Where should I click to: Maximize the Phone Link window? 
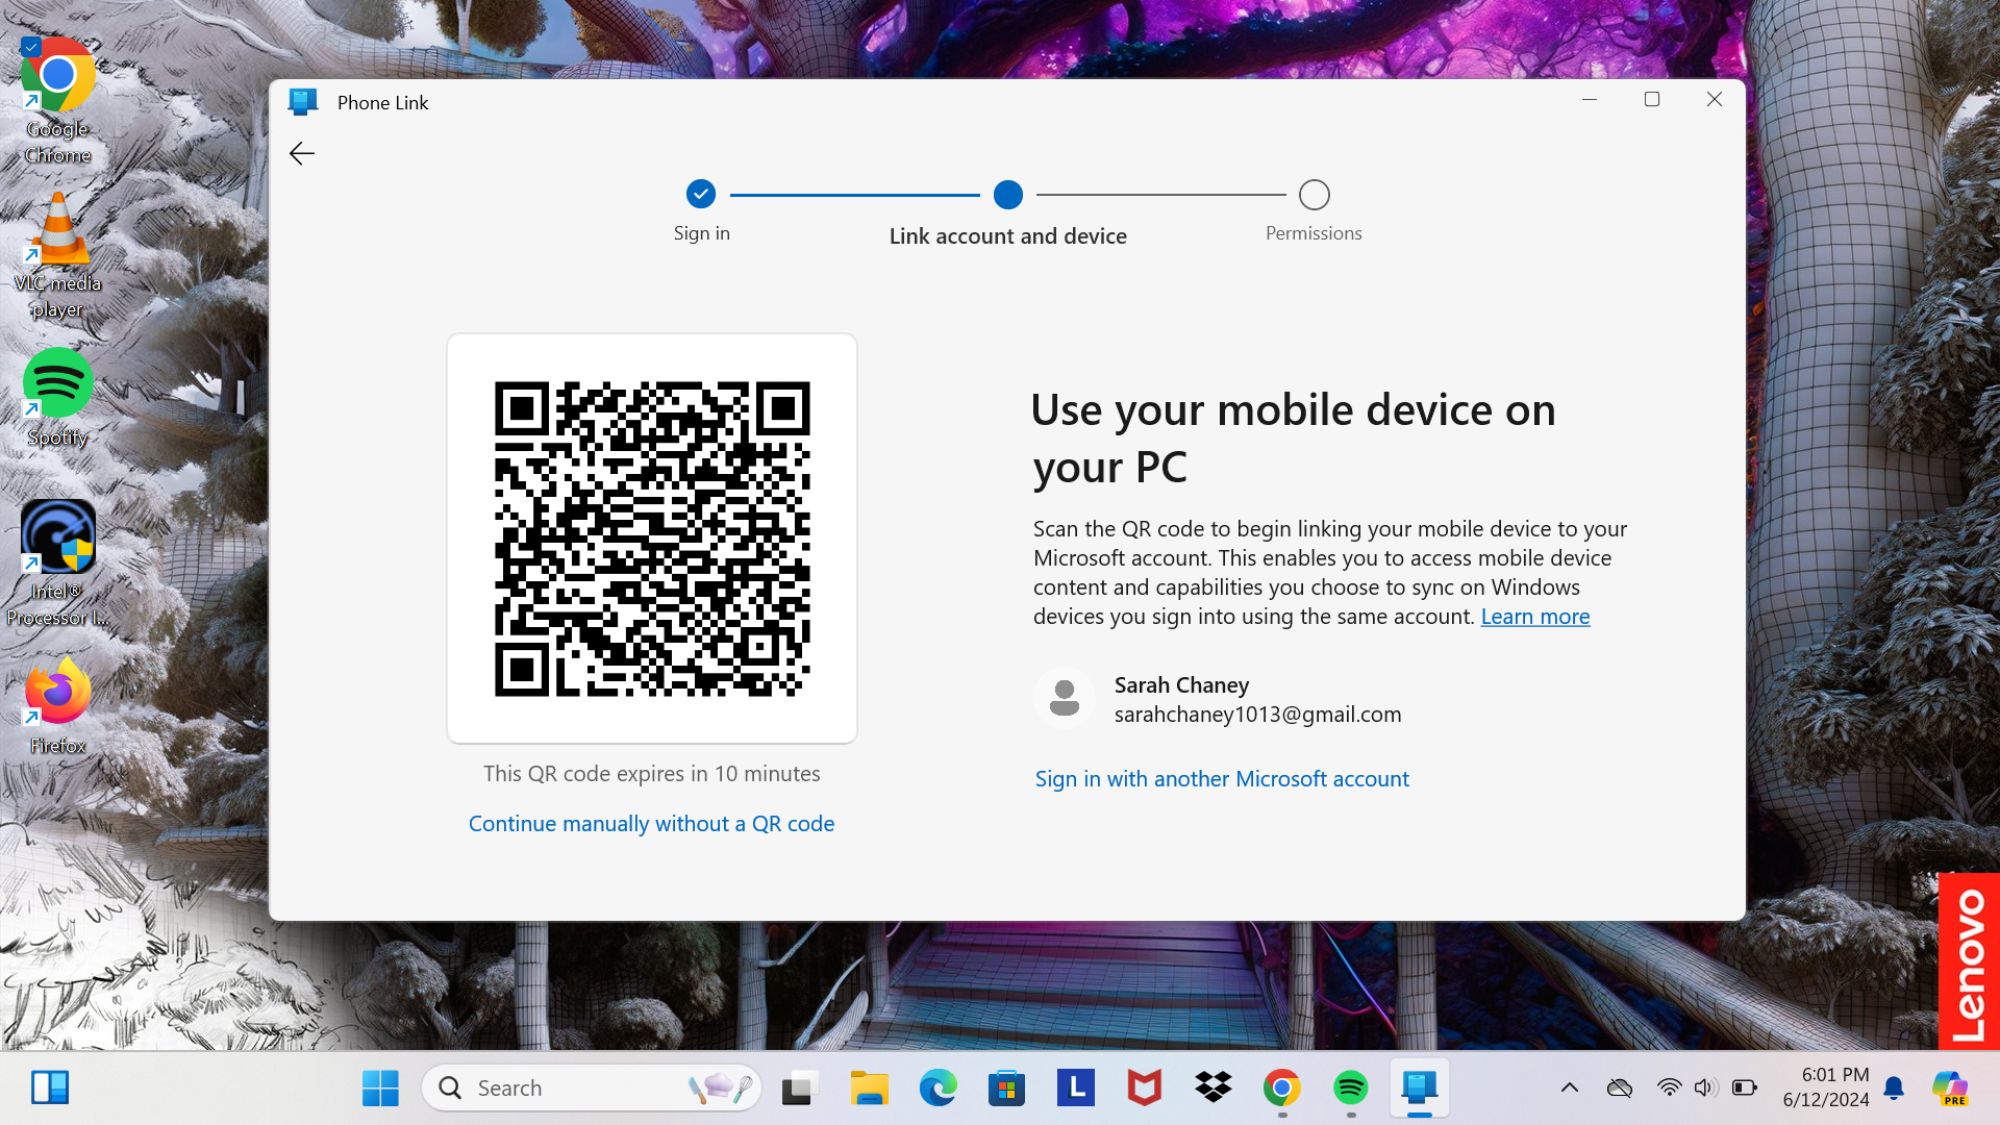1652,100
